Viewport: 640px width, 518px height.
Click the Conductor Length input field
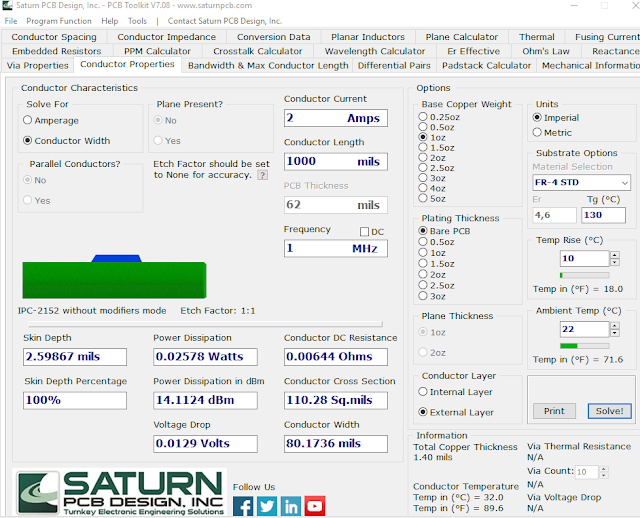[336, 161]
